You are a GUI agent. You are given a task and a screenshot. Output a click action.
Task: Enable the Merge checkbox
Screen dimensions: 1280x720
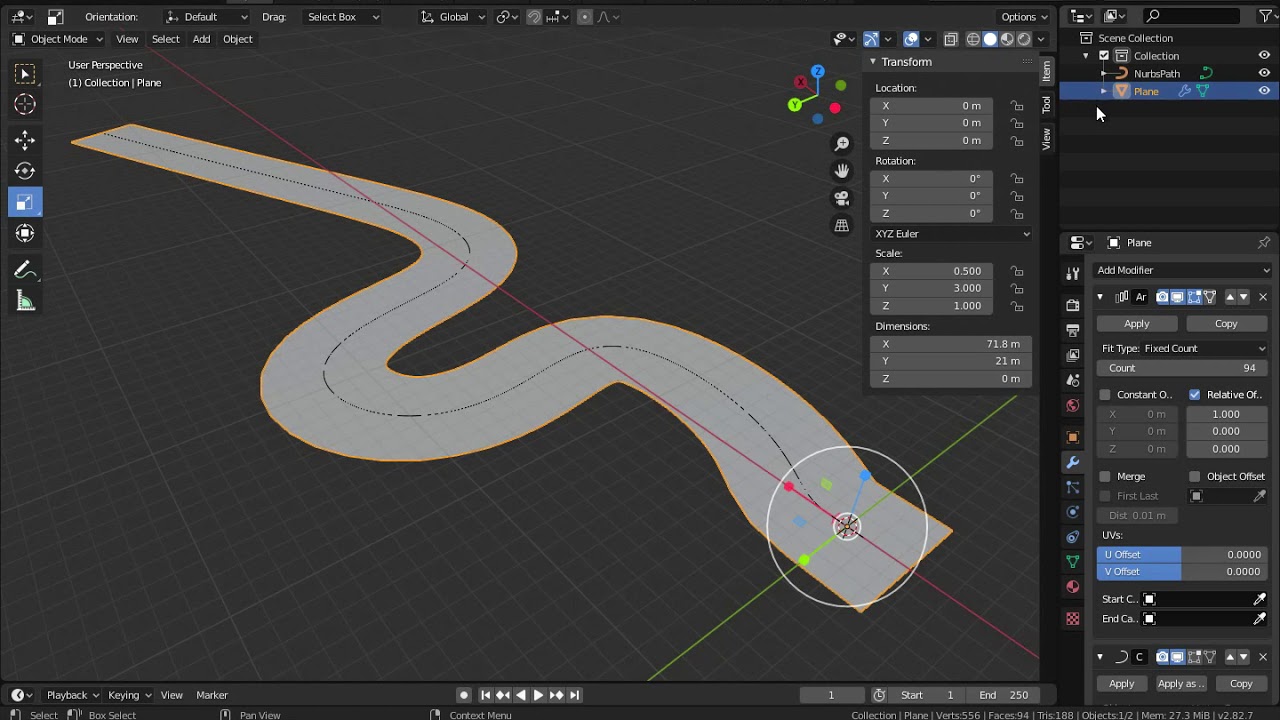(x=1105, y=477)
